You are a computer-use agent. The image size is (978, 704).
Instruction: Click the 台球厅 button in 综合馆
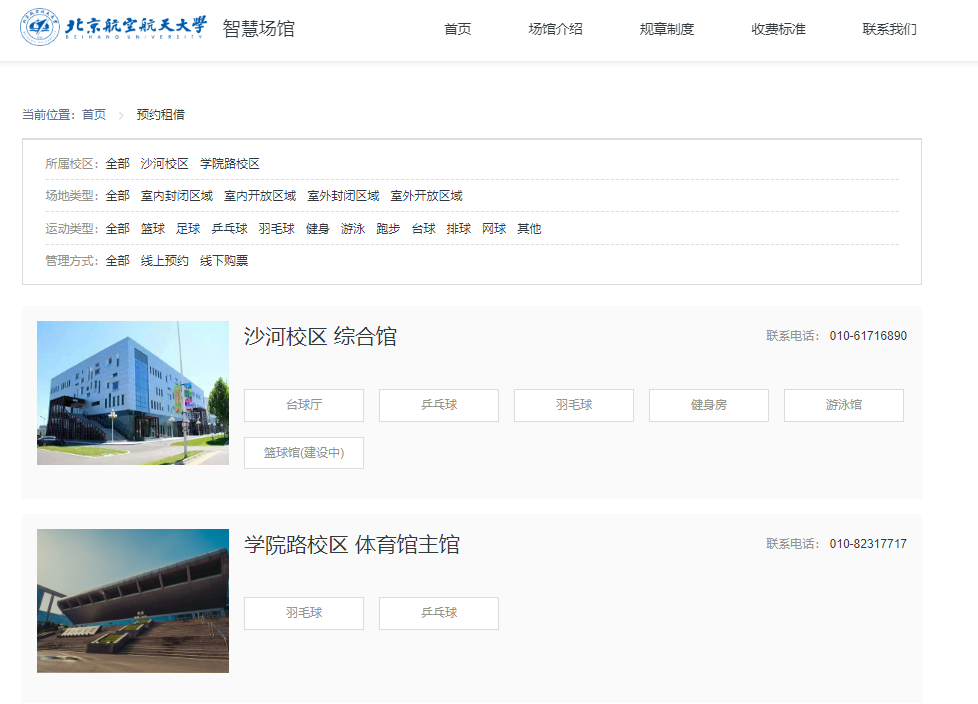coord(304,405)
